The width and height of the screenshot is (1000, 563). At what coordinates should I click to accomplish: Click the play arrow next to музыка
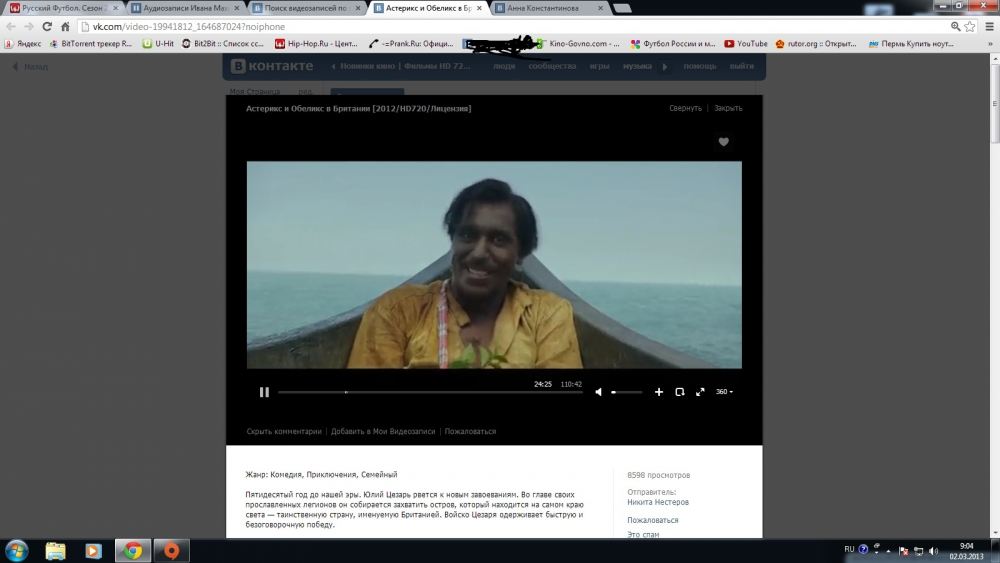pos(665,66)
